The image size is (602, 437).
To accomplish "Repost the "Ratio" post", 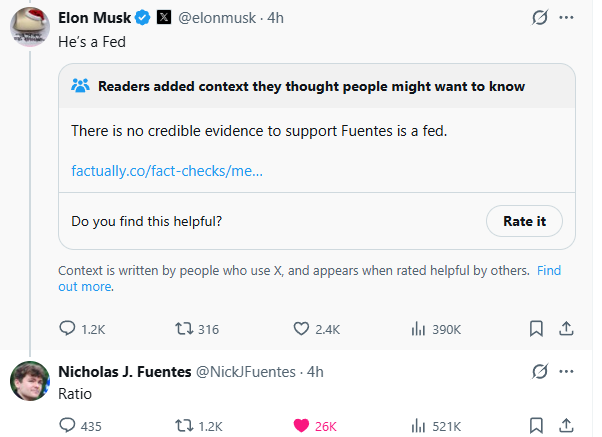I will [184, 425].
